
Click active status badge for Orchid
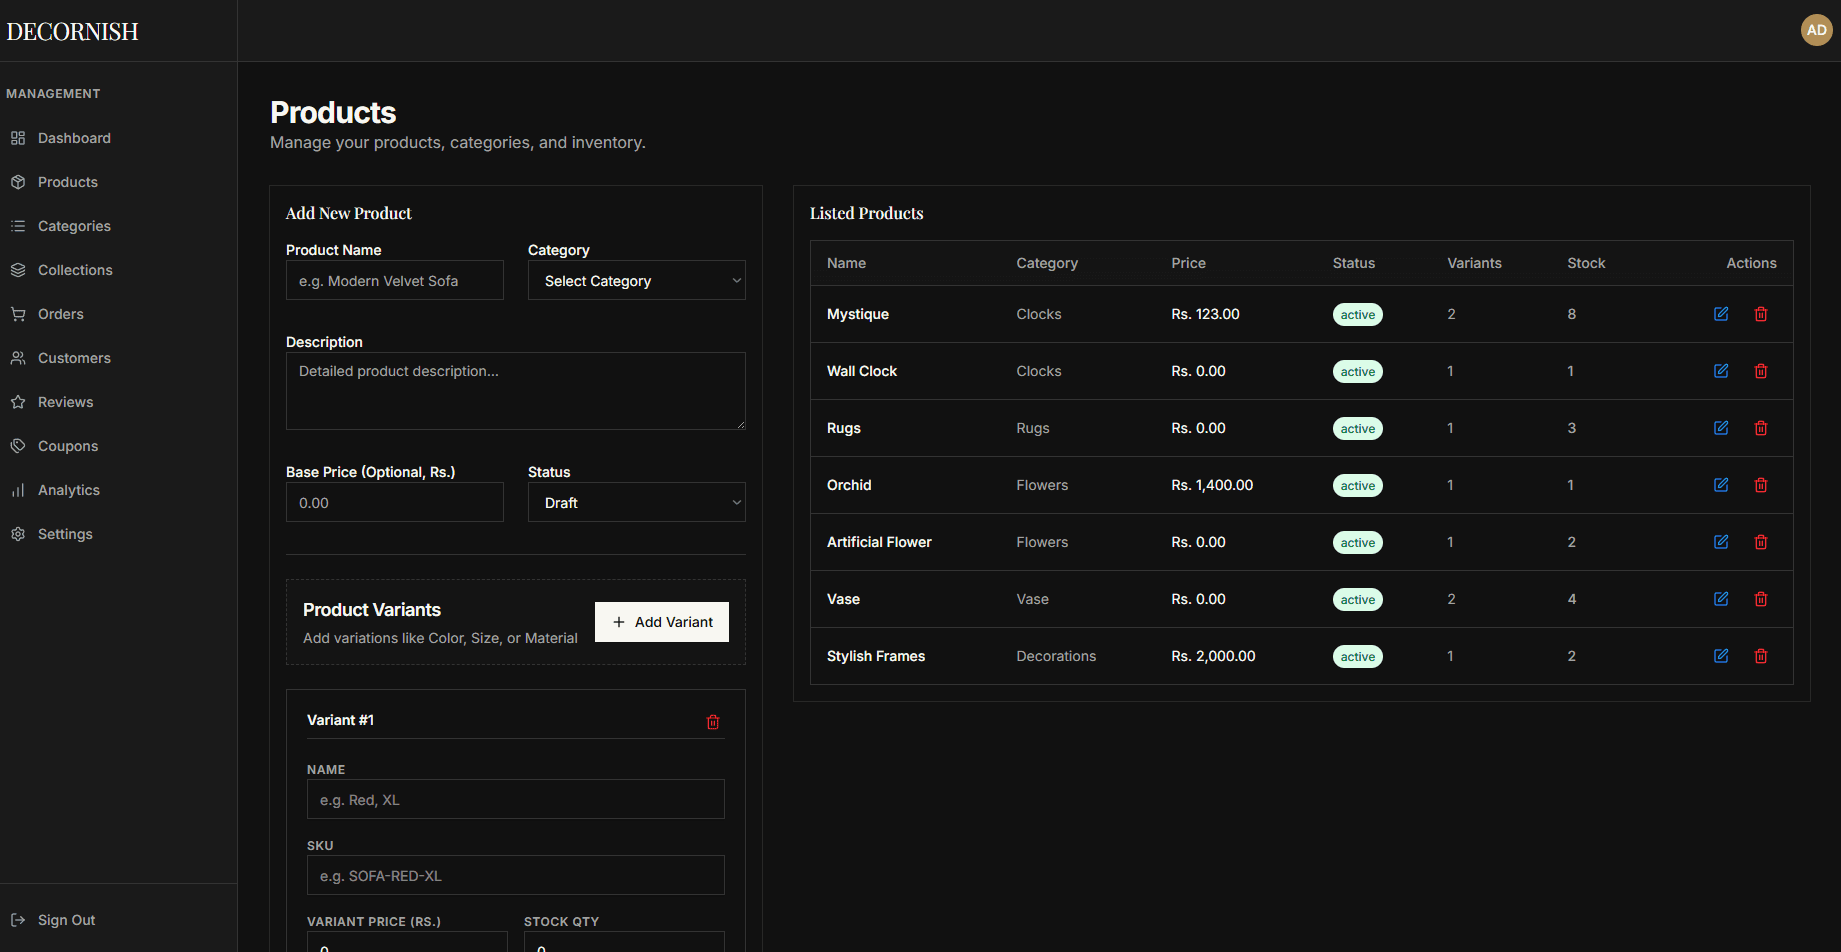pos(1358,485)
